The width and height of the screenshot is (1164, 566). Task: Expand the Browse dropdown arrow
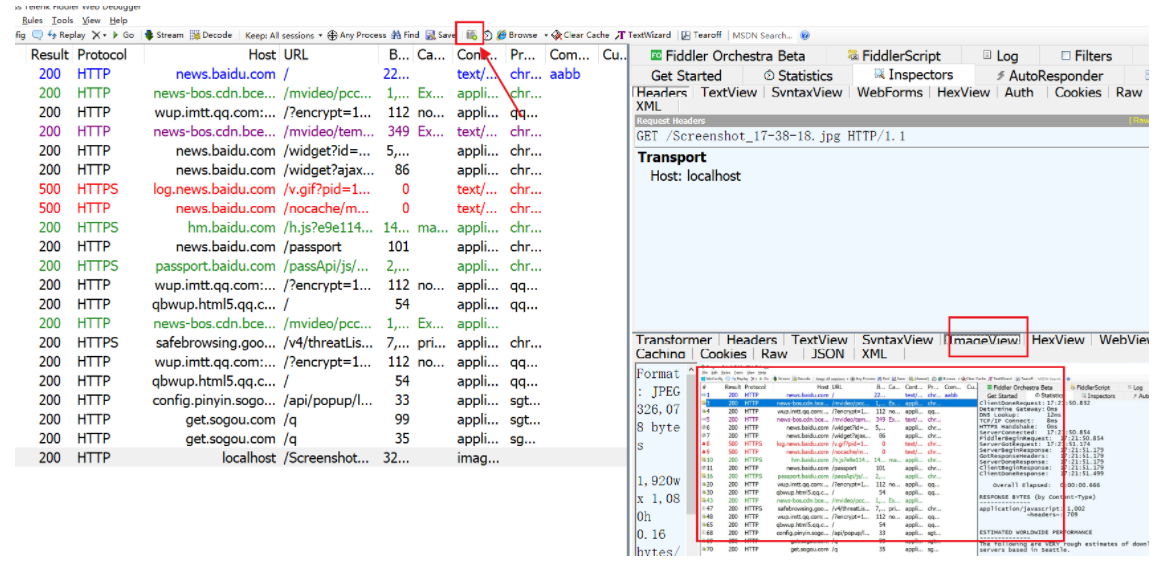(x=546, y=35)
